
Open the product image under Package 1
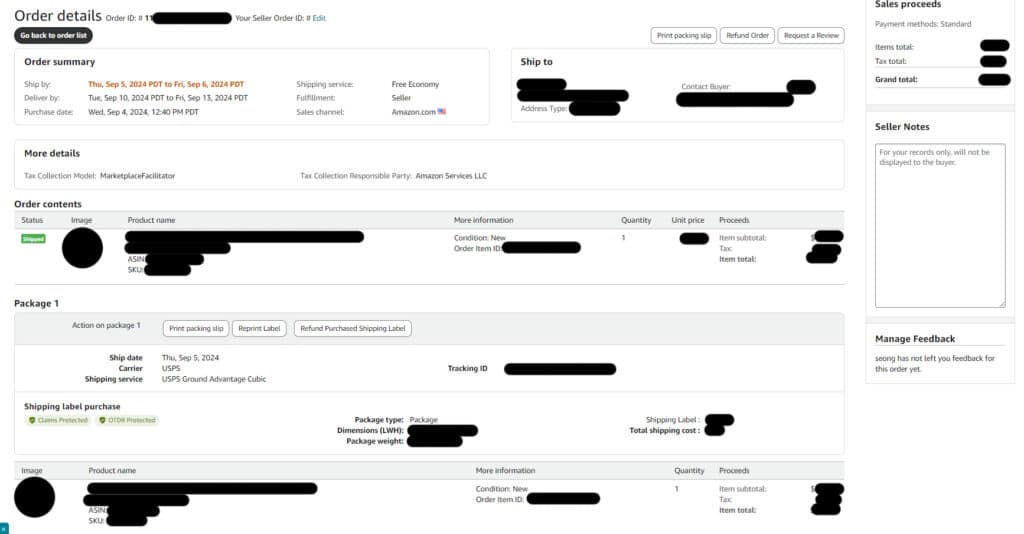point(35,497)
